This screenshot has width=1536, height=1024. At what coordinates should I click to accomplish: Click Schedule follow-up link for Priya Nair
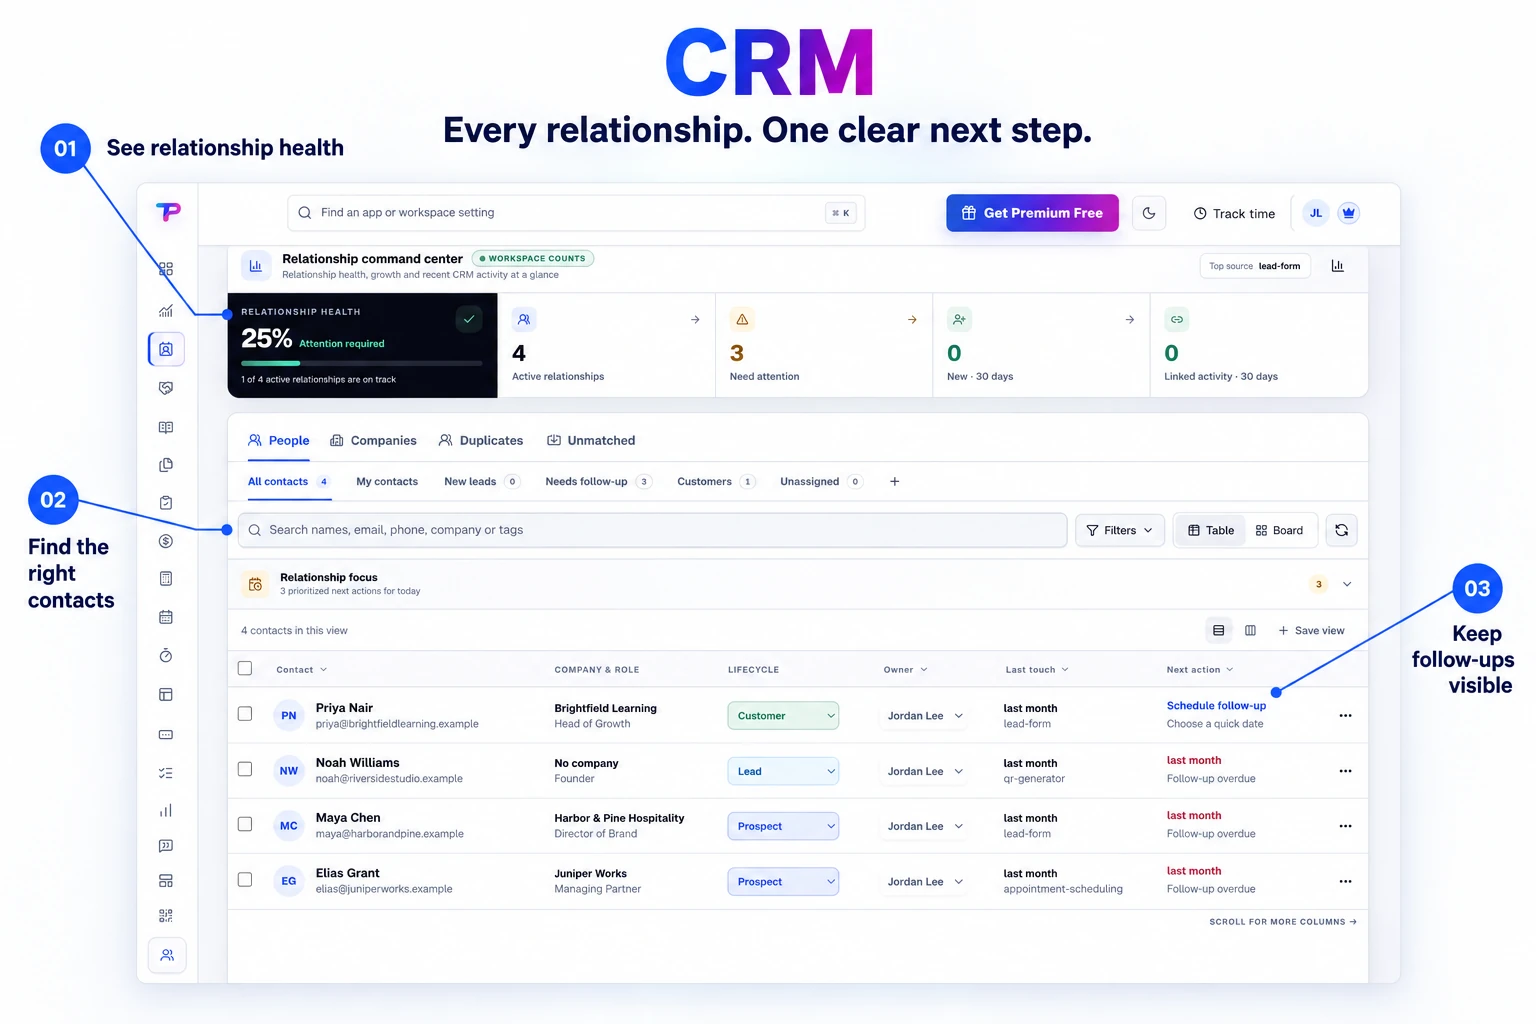1216,706
